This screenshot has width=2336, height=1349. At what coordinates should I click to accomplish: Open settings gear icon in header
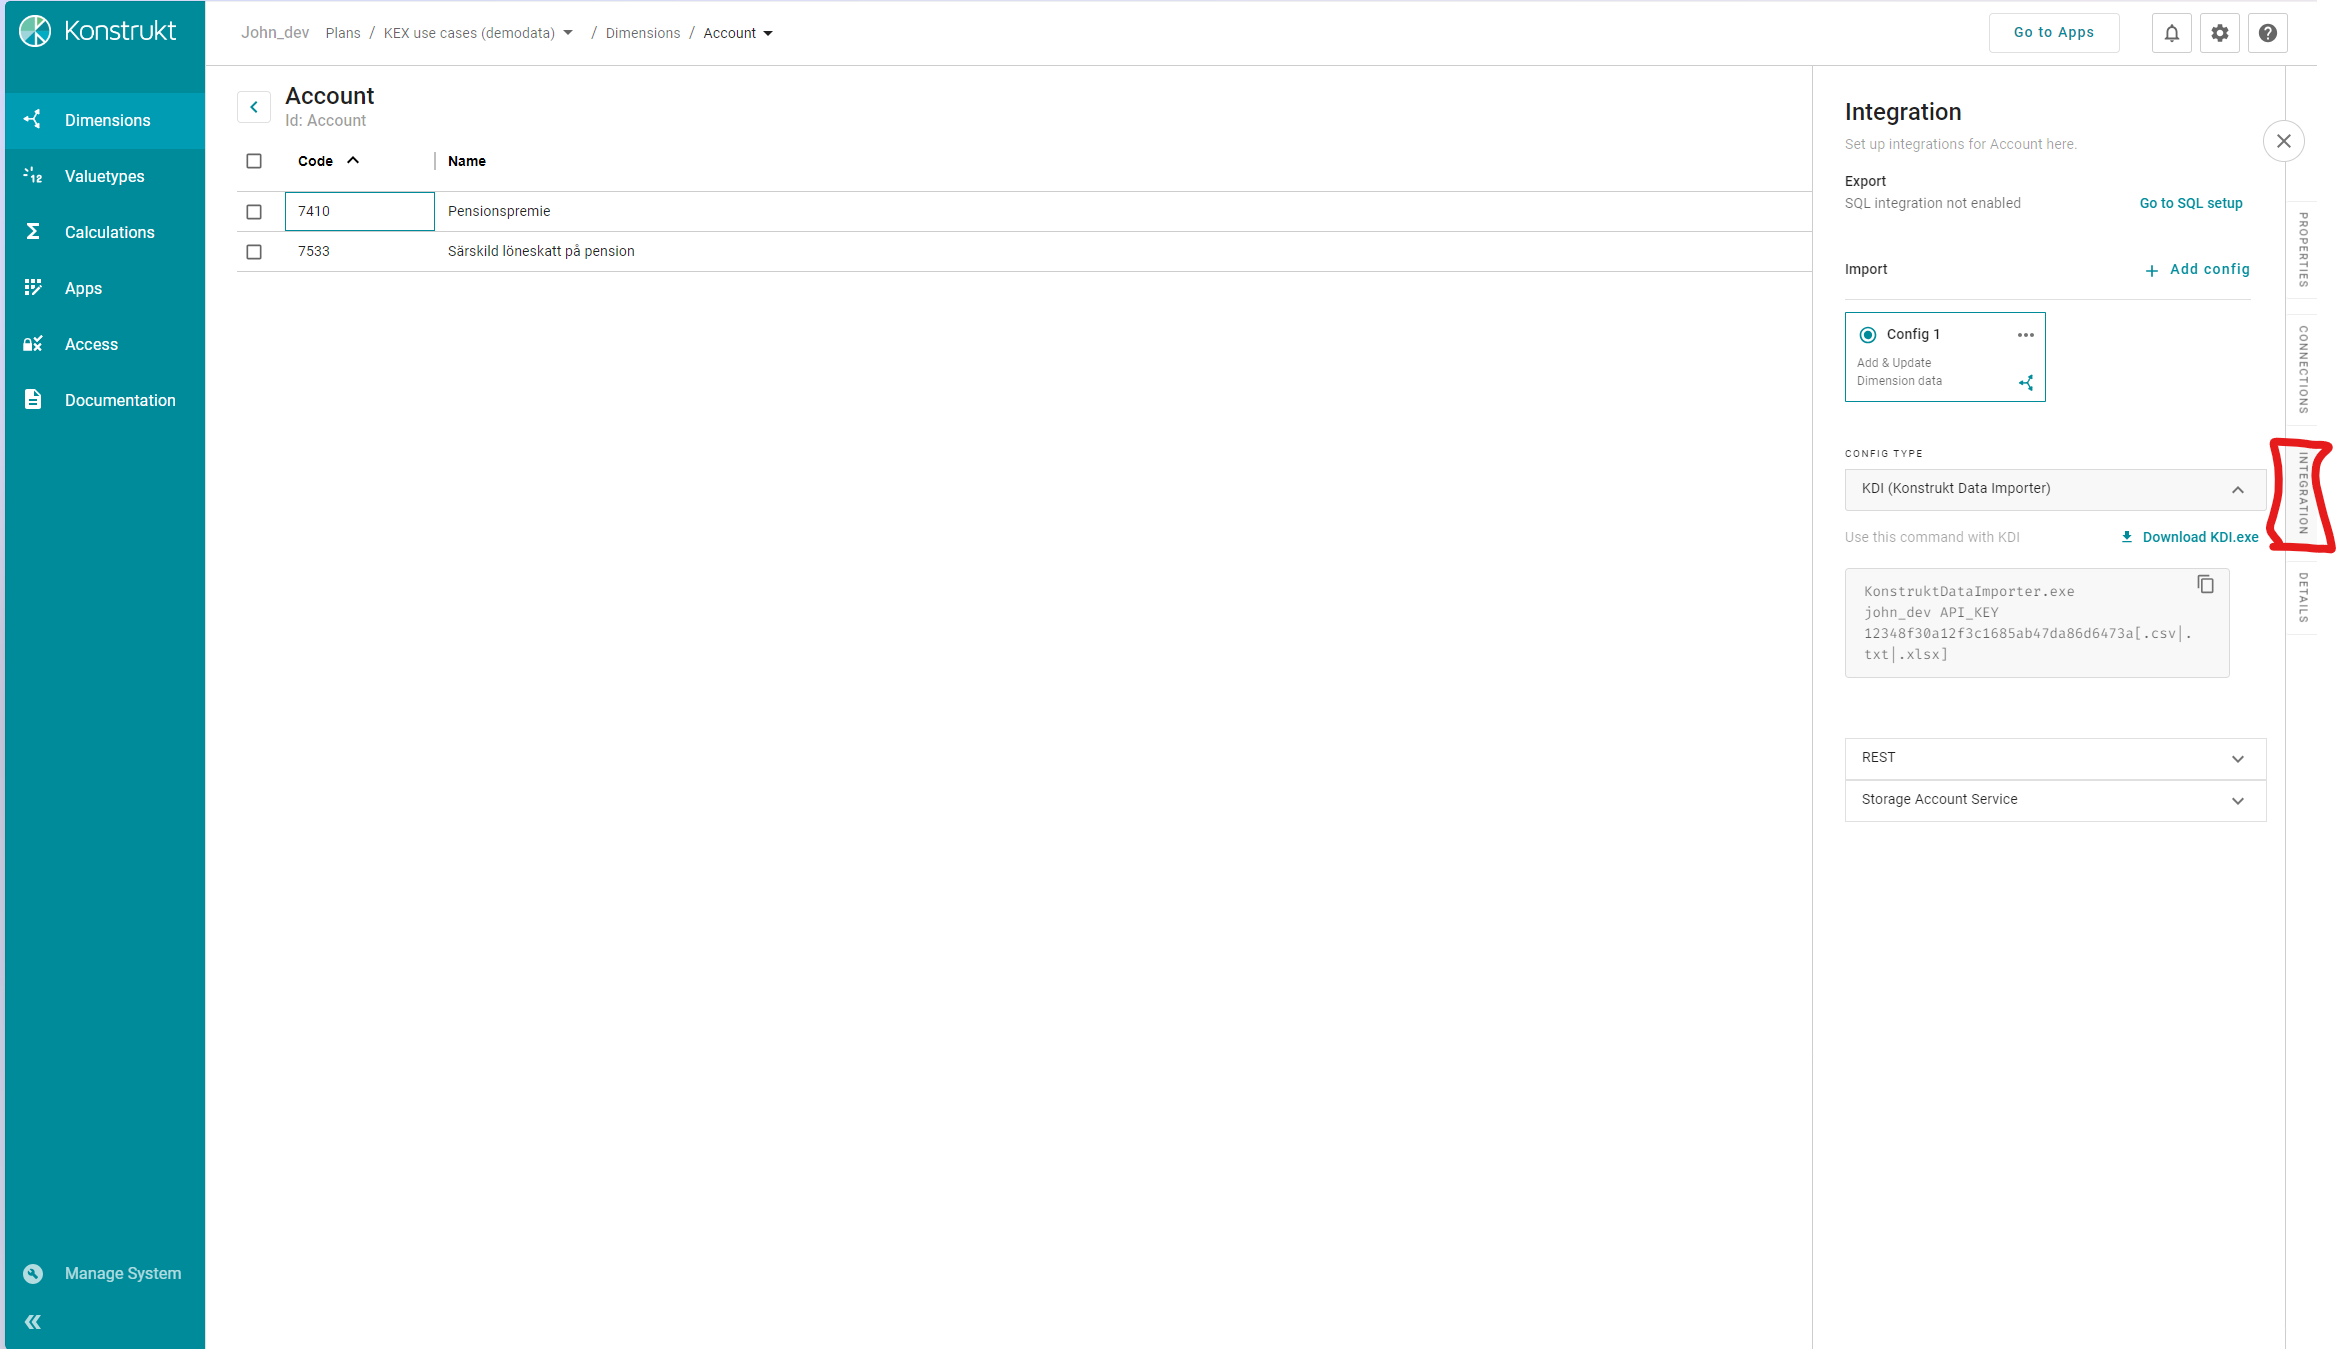(2219, 33)
